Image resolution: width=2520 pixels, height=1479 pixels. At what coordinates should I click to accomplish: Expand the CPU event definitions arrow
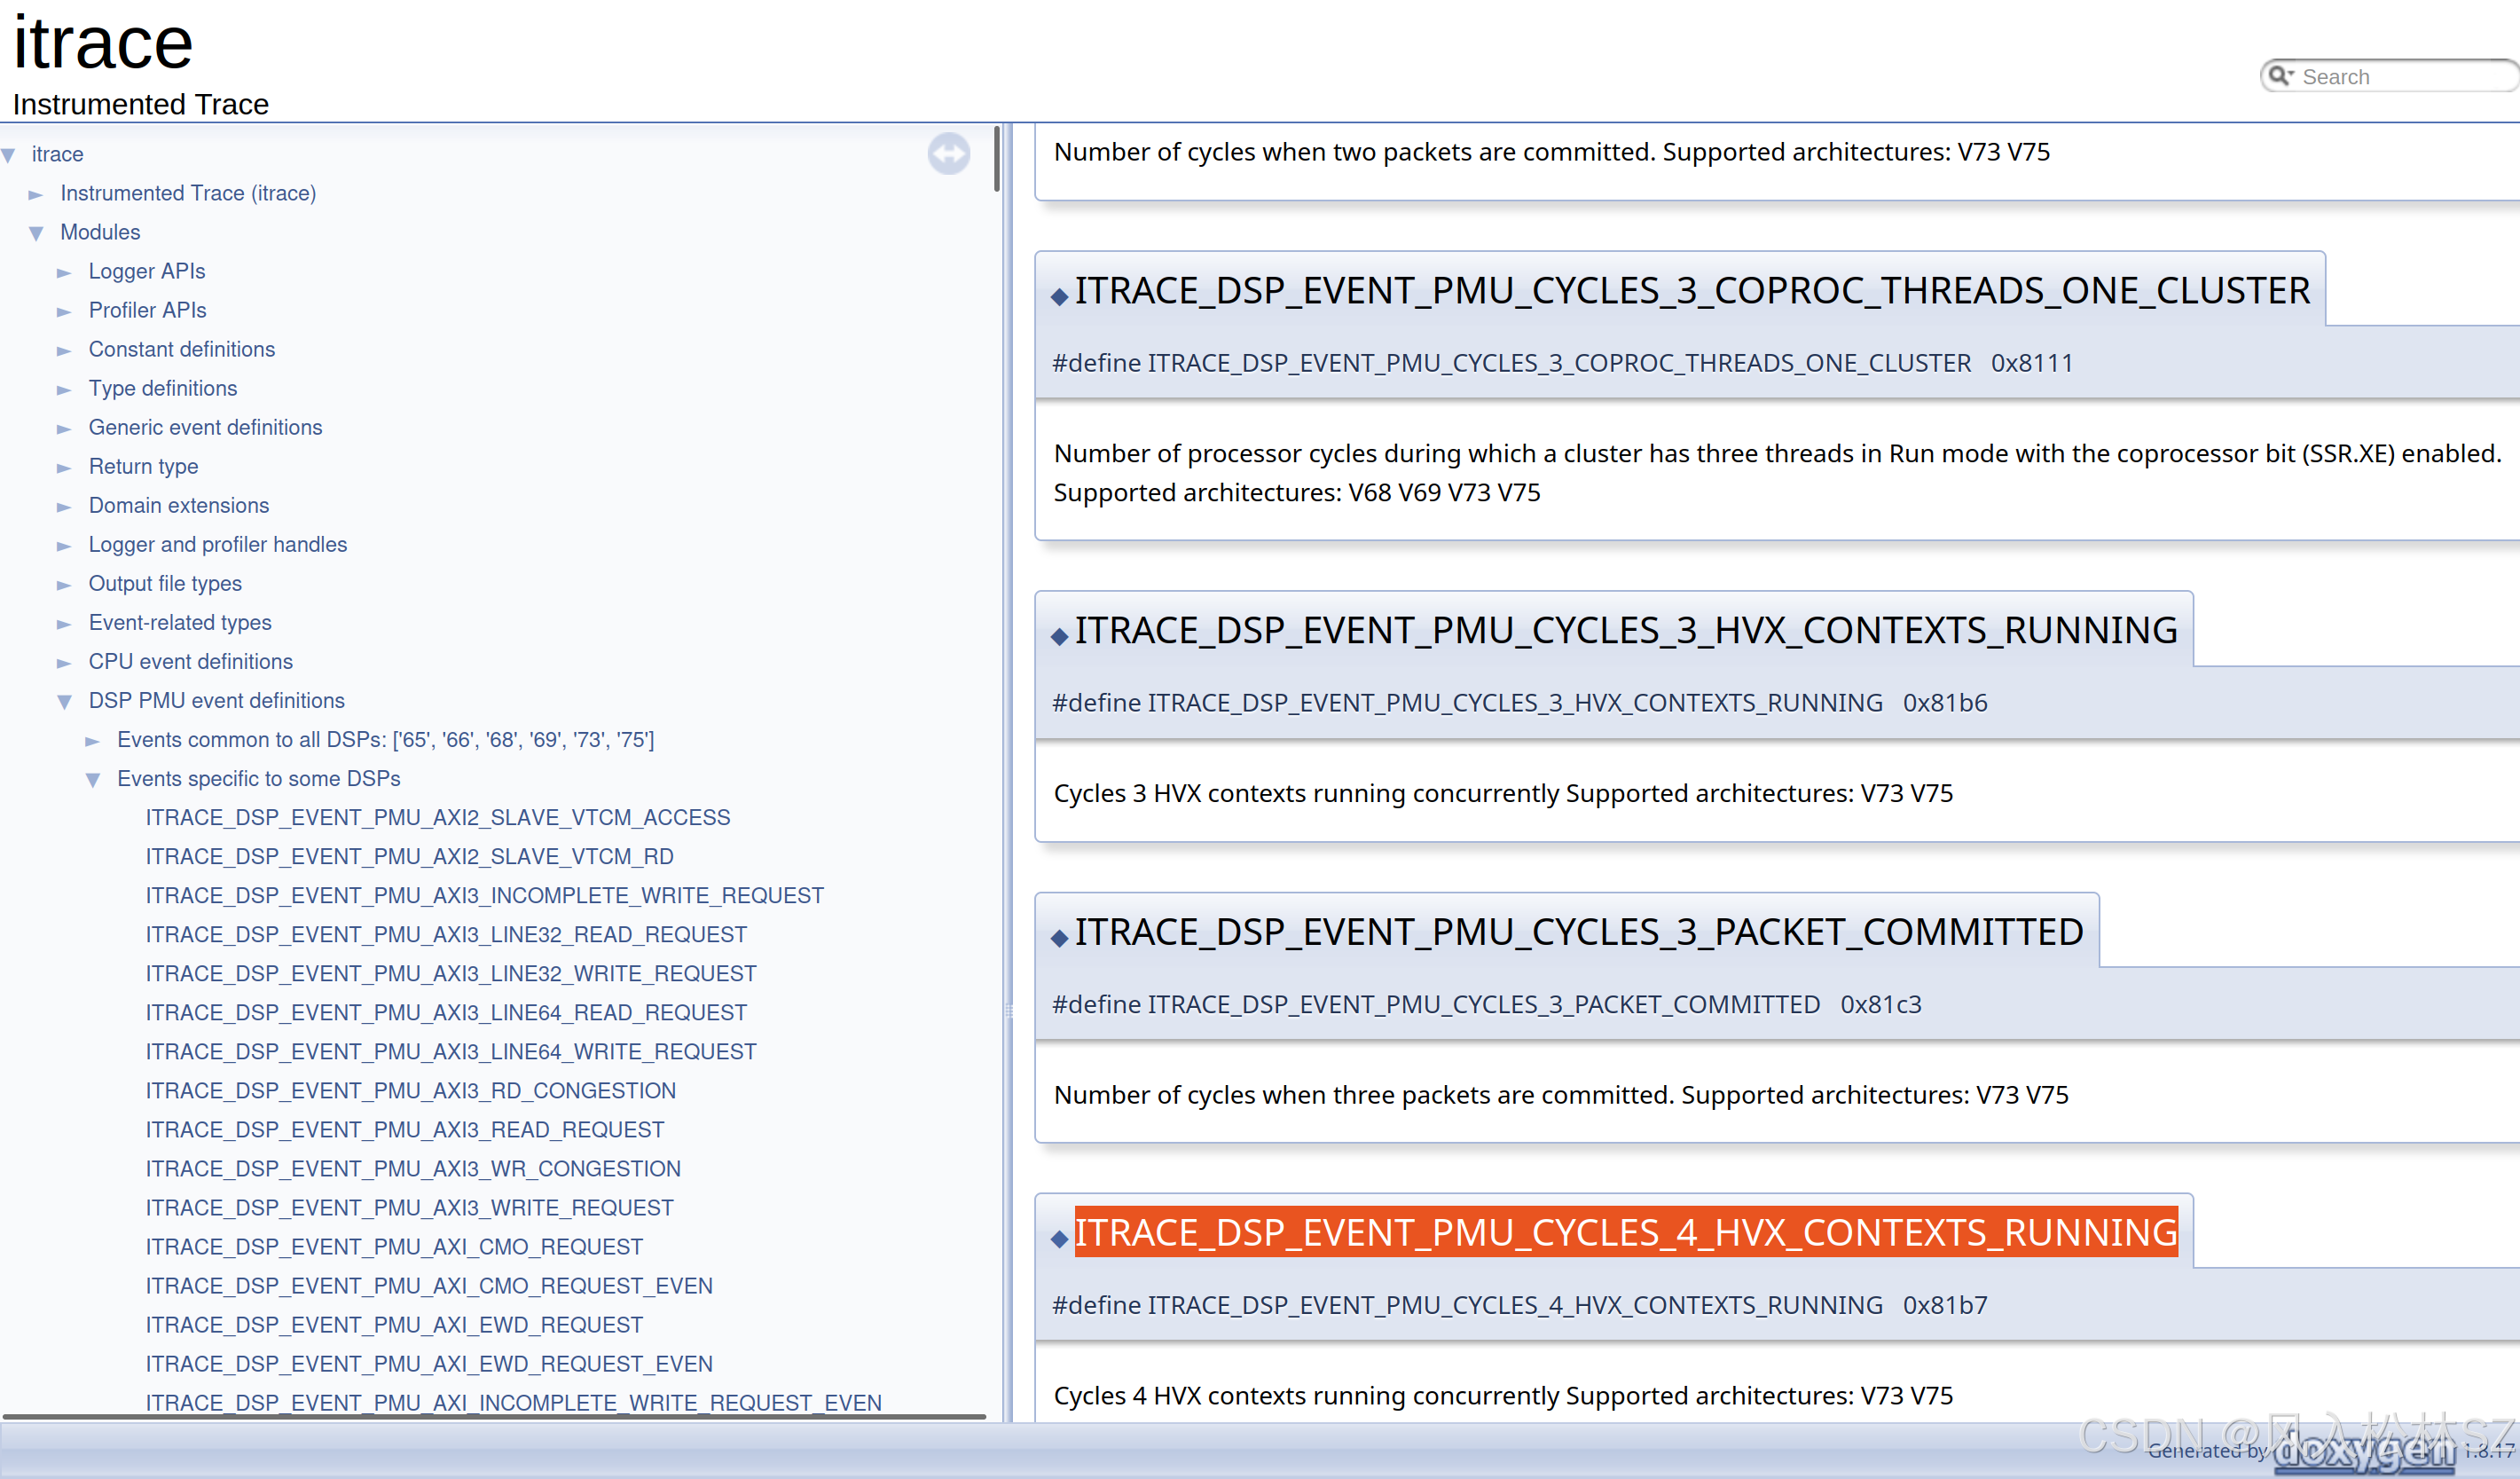pos(64,663)
